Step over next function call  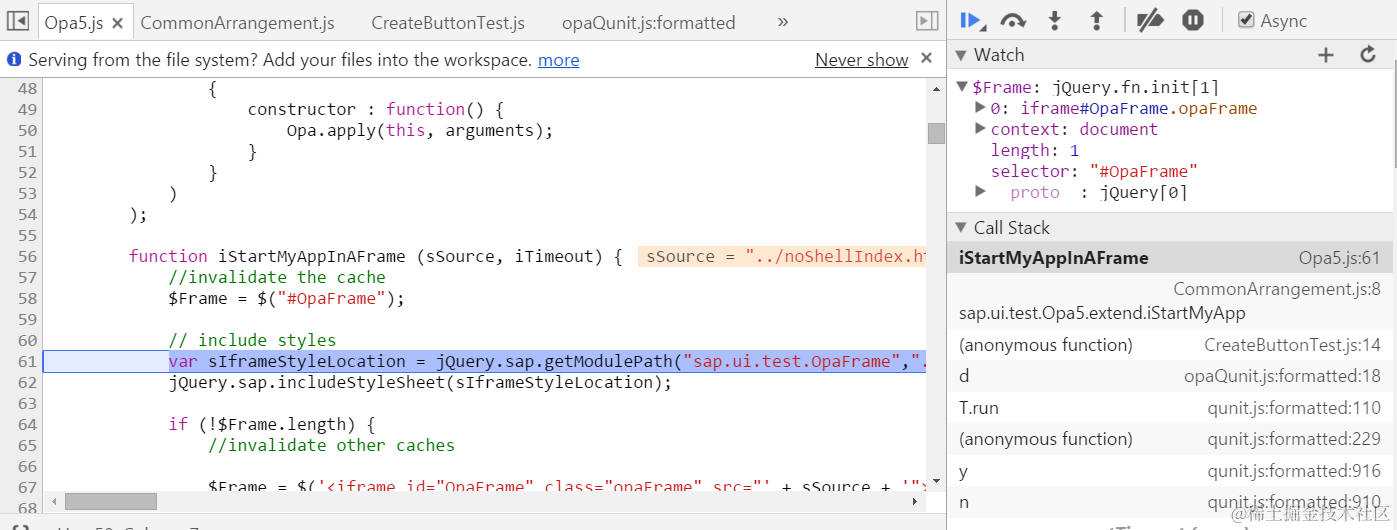pos(1013,20)
